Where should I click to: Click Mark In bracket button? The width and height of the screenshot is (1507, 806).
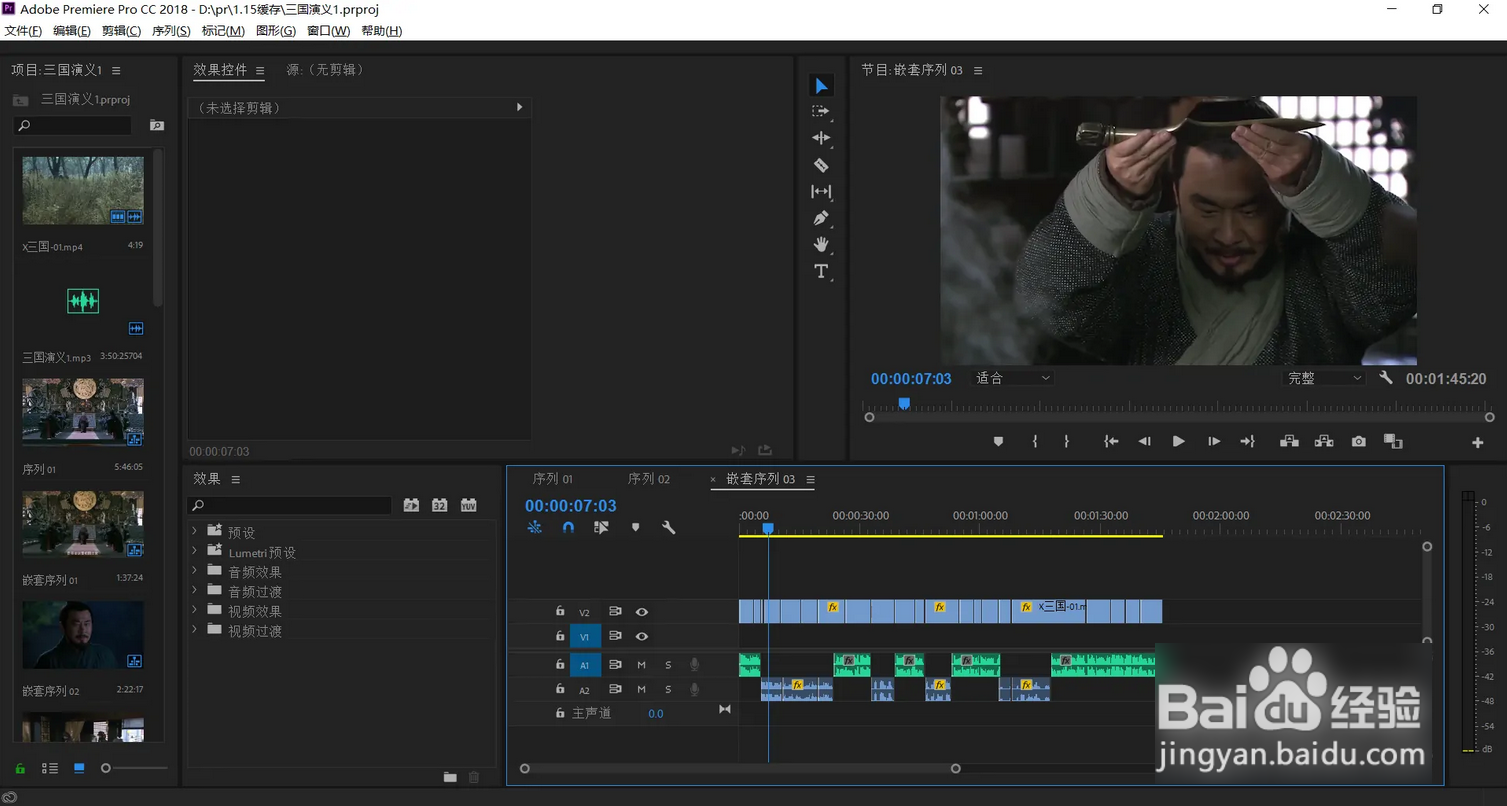(x=1035, y=441)
